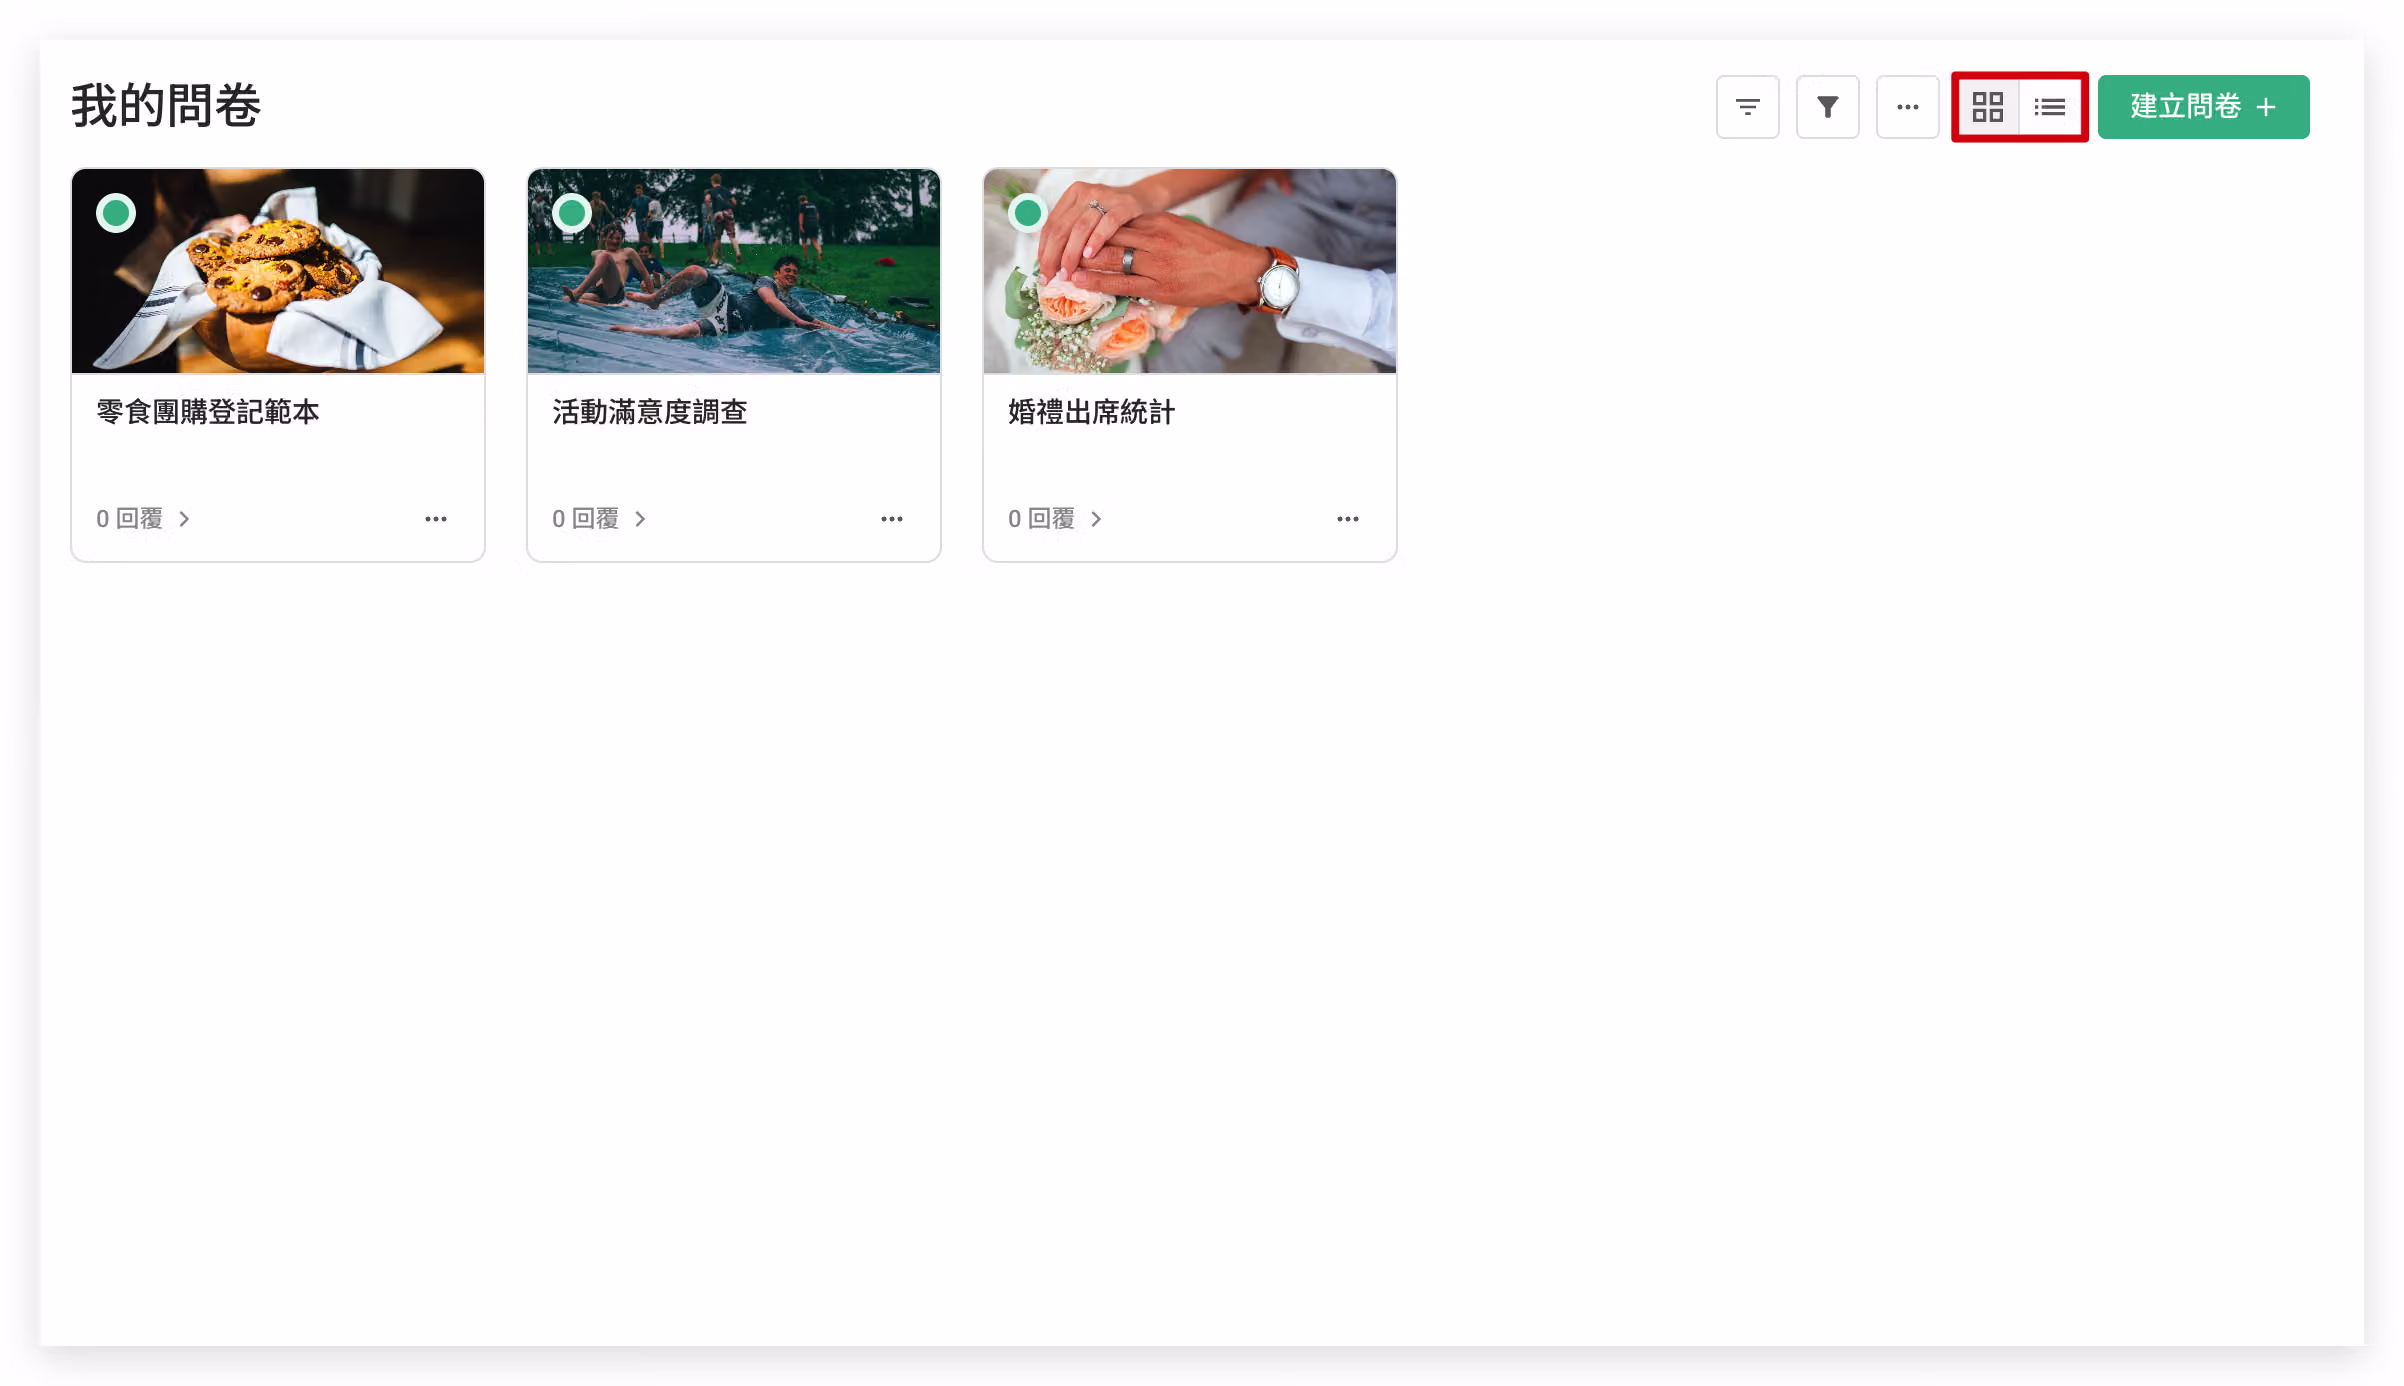Viewport: 2404px width, 1386px height.
Task: Open the funnel filter button
Action: (1827, 107)
